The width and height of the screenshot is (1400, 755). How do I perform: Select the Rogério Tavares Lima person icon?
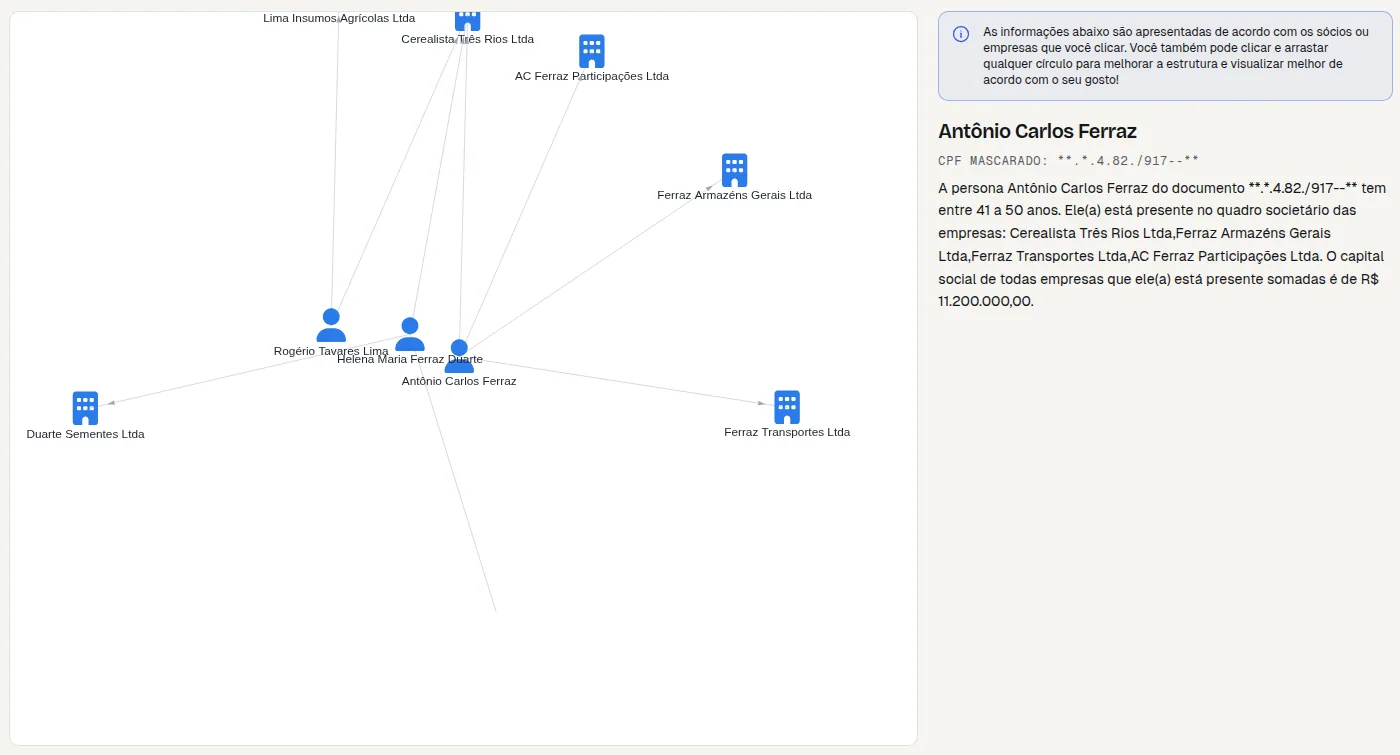pyautogui.click(x=331, y=325)
